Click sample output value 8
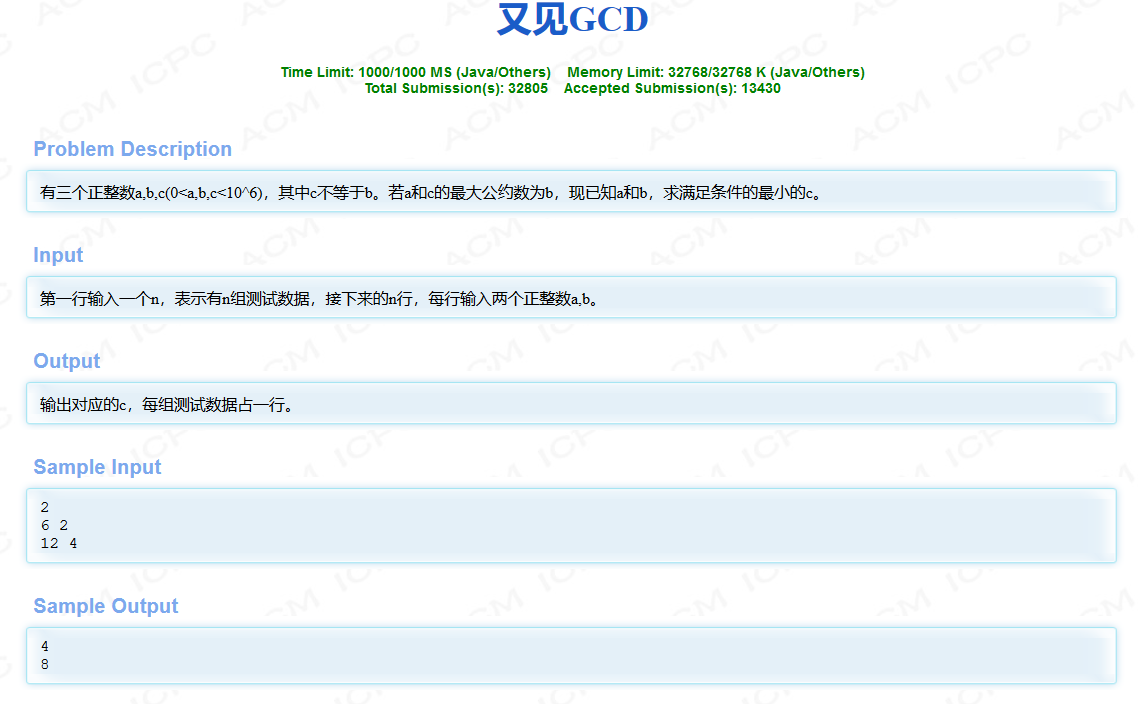1138x704 pixels. coord(45,665)
